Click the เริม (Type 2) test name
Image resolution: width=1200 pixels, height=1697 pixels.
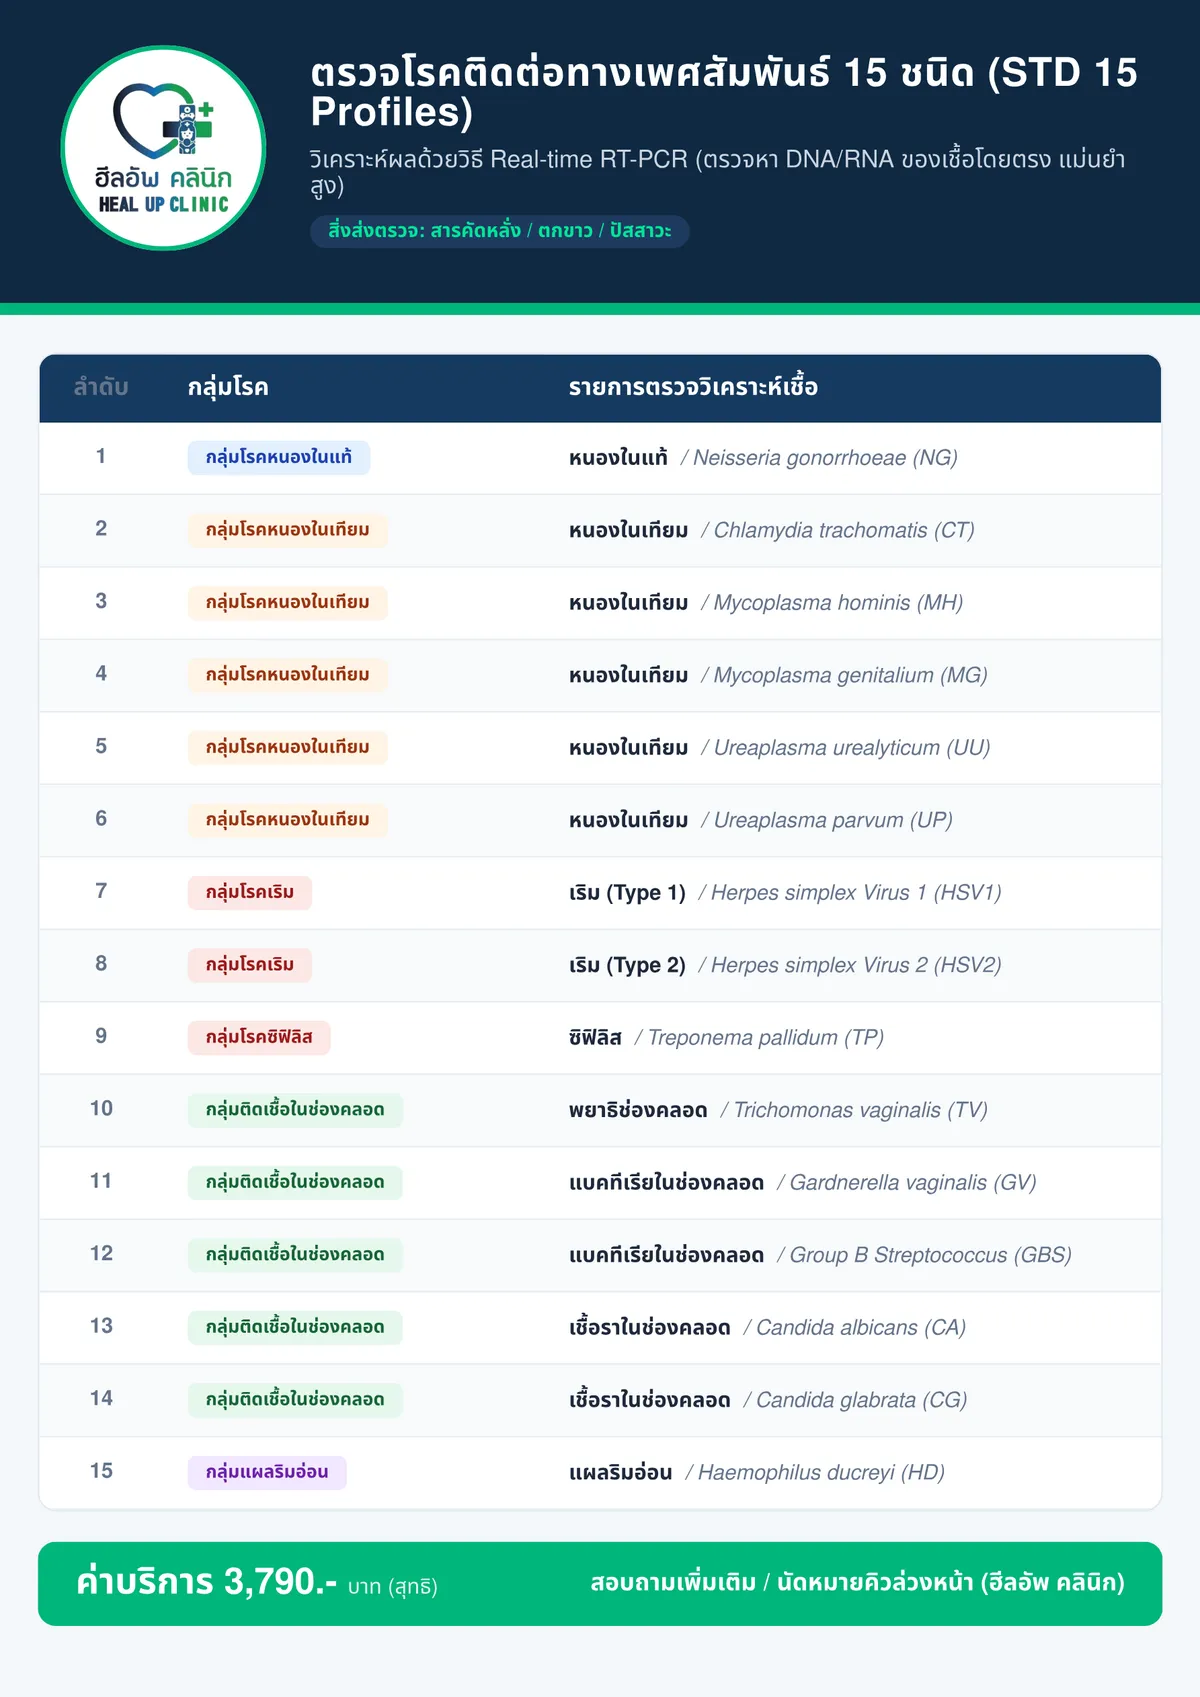[x=627, y=966]
